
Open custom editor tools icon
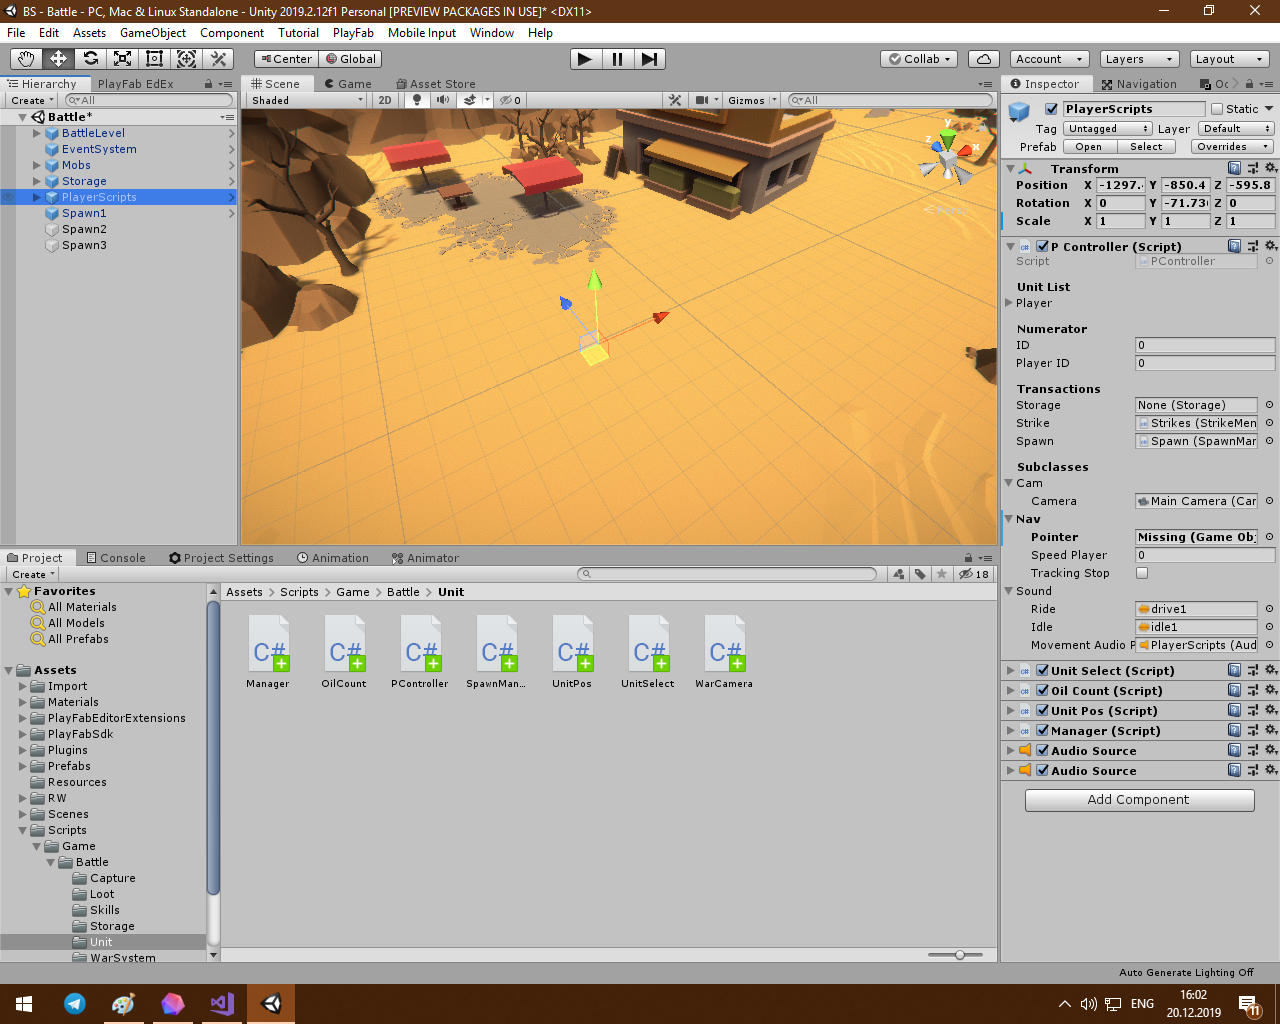coord(219,59)
